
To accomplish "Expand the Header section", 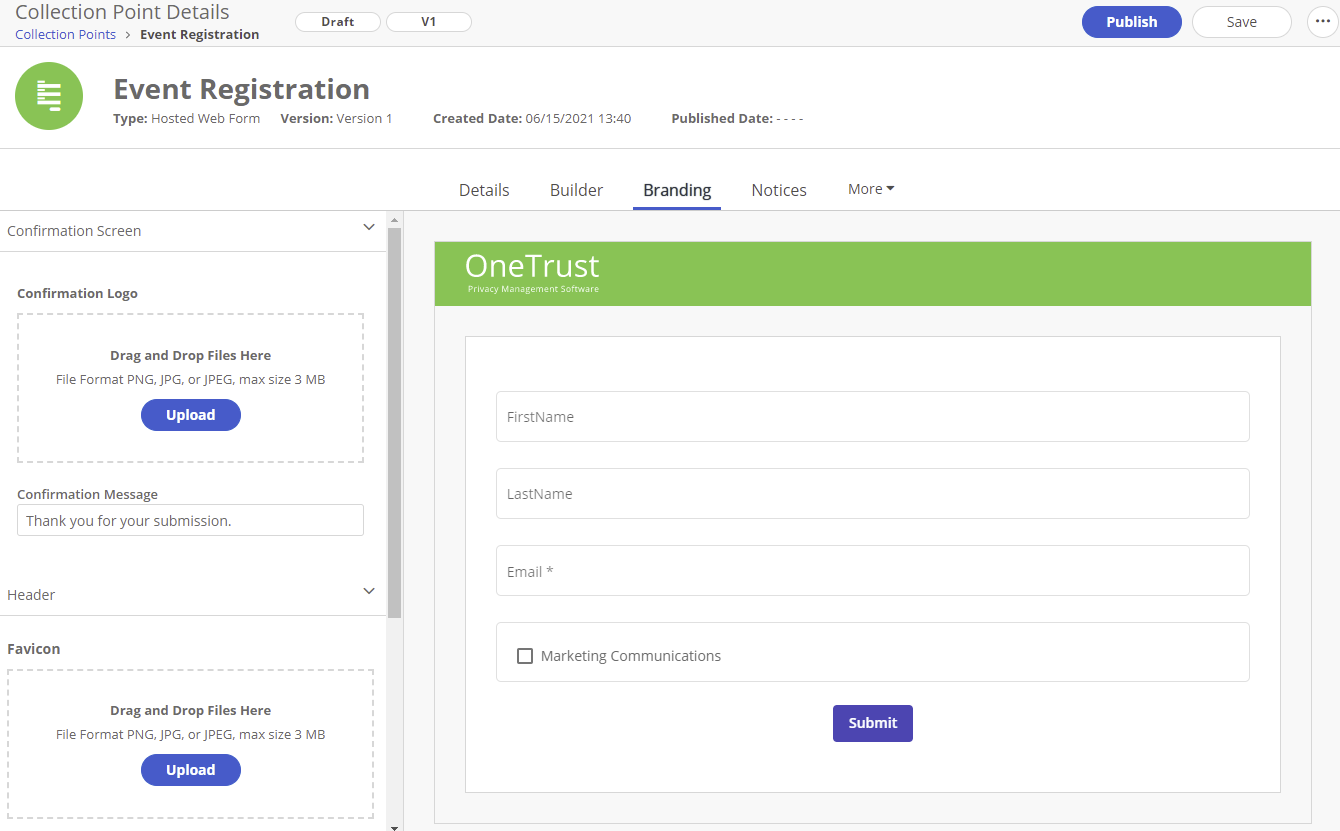I will [x=368, y=591].
